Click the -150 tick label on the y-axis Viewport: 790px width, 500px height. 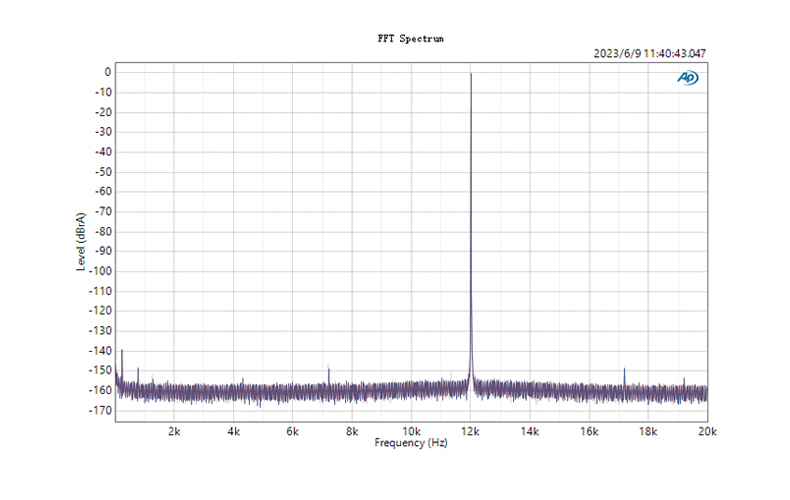(x=98, y=370)
